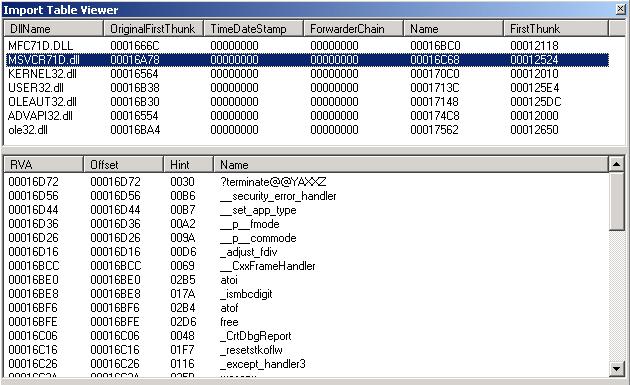
Task: Click Hint value 02B5
Action: [x=183, y=280]
